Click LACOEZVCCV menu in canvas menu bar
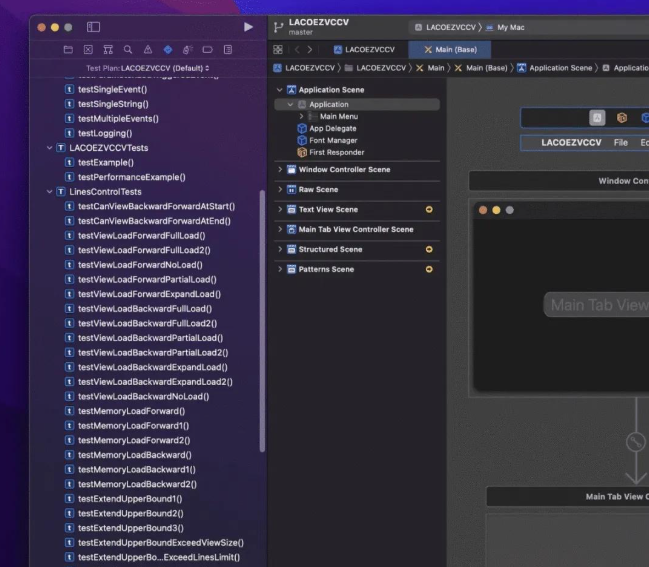Image resolution: width=649 pixels, height=567 pixels. [x=571, y=143]
